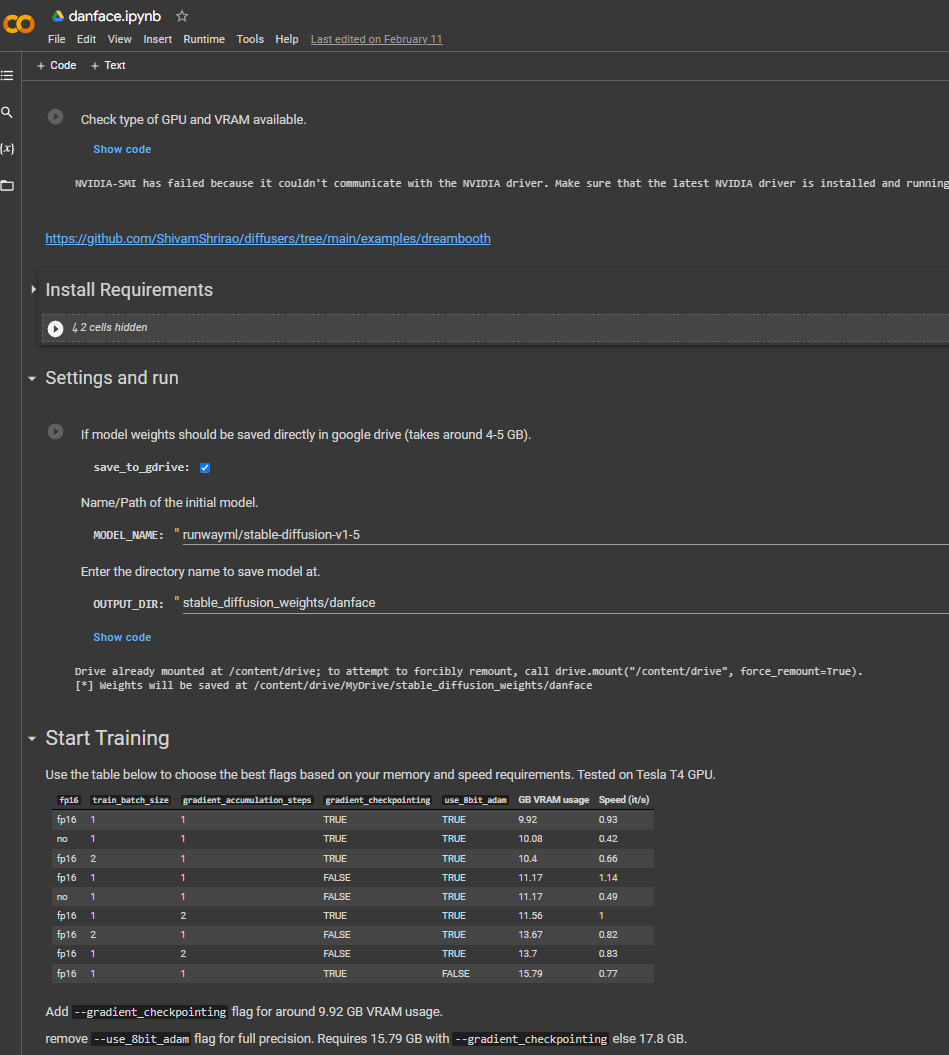949x1055 pixels.
Task: Open the Runtime menu
Action: tap(204, 39)
